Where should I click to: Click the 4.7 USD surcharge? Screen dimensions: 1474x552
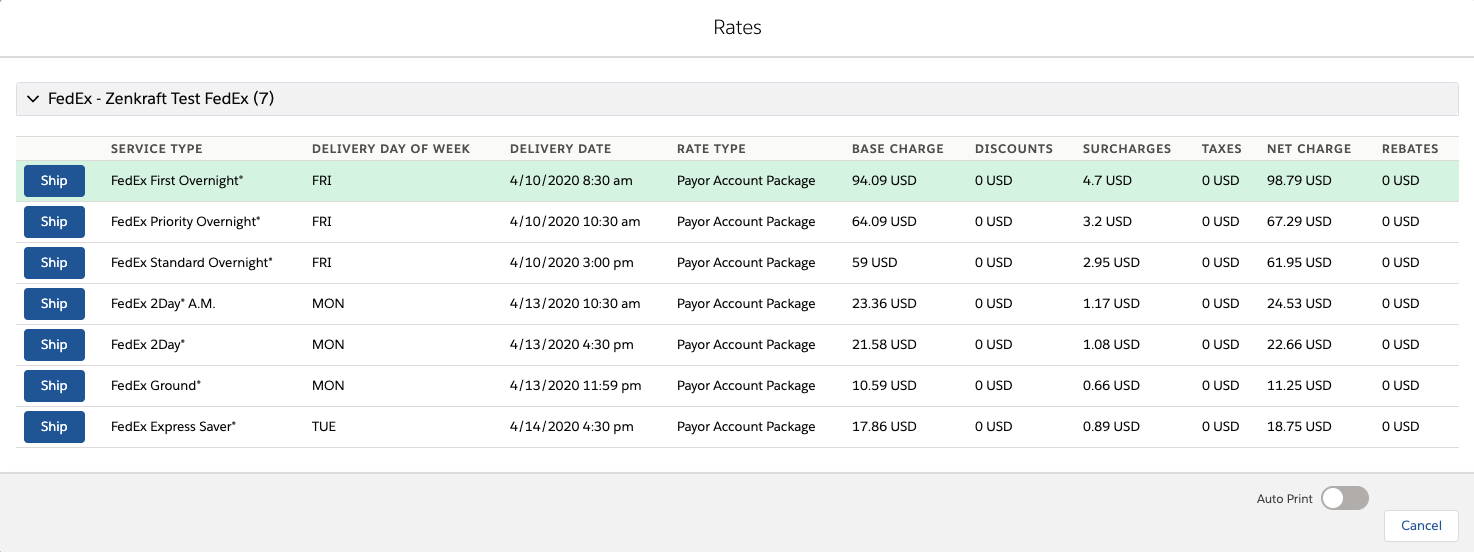coord(1107,181)
